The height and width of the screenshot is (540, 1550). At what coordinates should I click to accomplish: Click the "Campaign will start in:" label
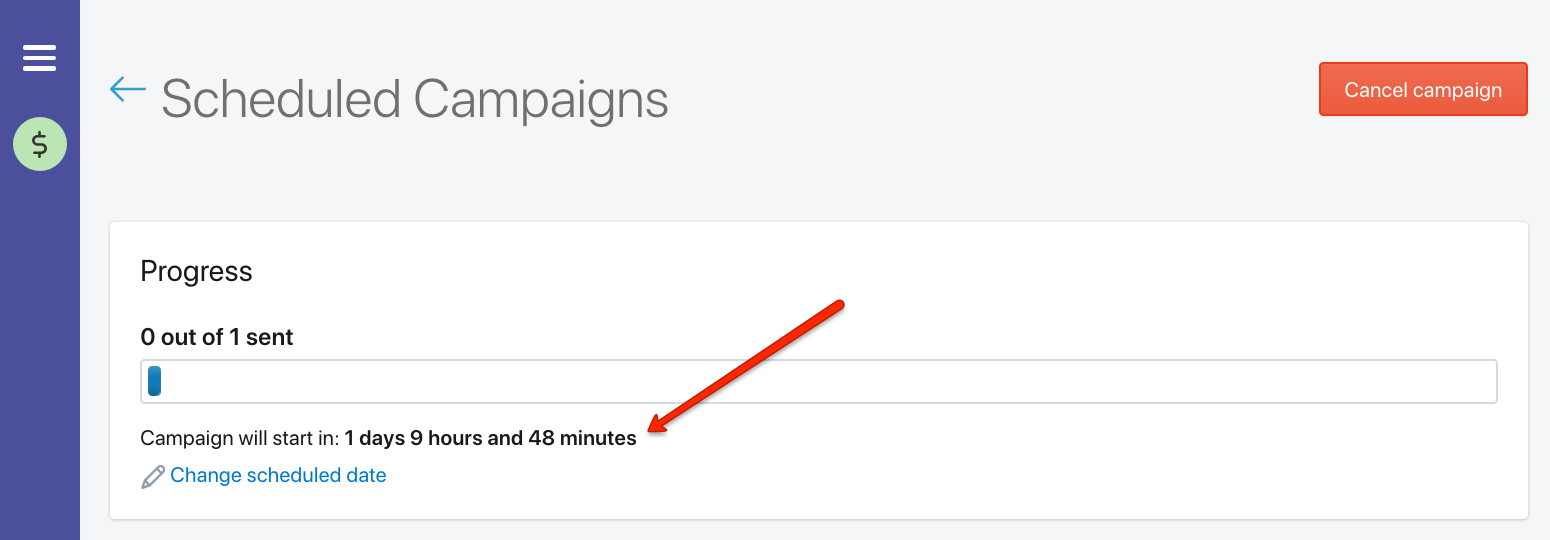tap(240, 438)
